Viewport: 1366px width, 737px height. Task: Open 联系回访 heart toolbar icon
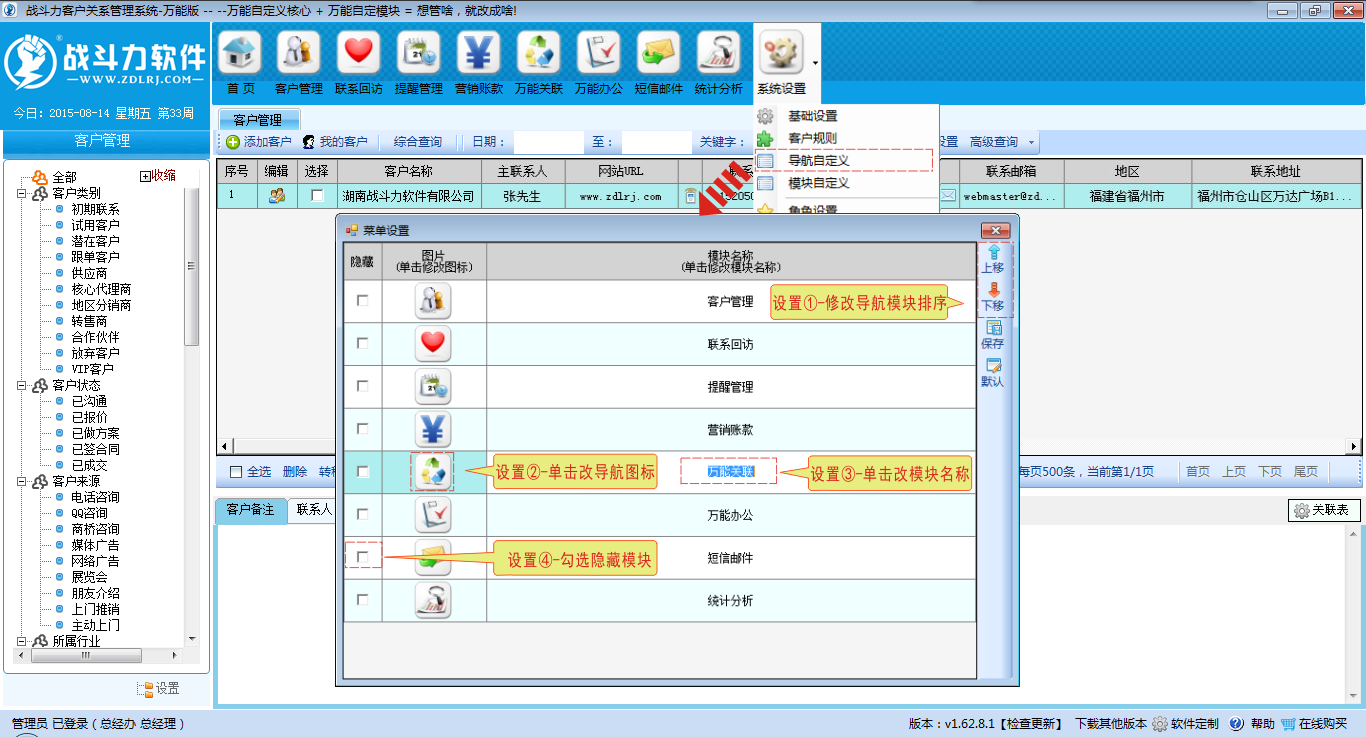click(359, 53)
